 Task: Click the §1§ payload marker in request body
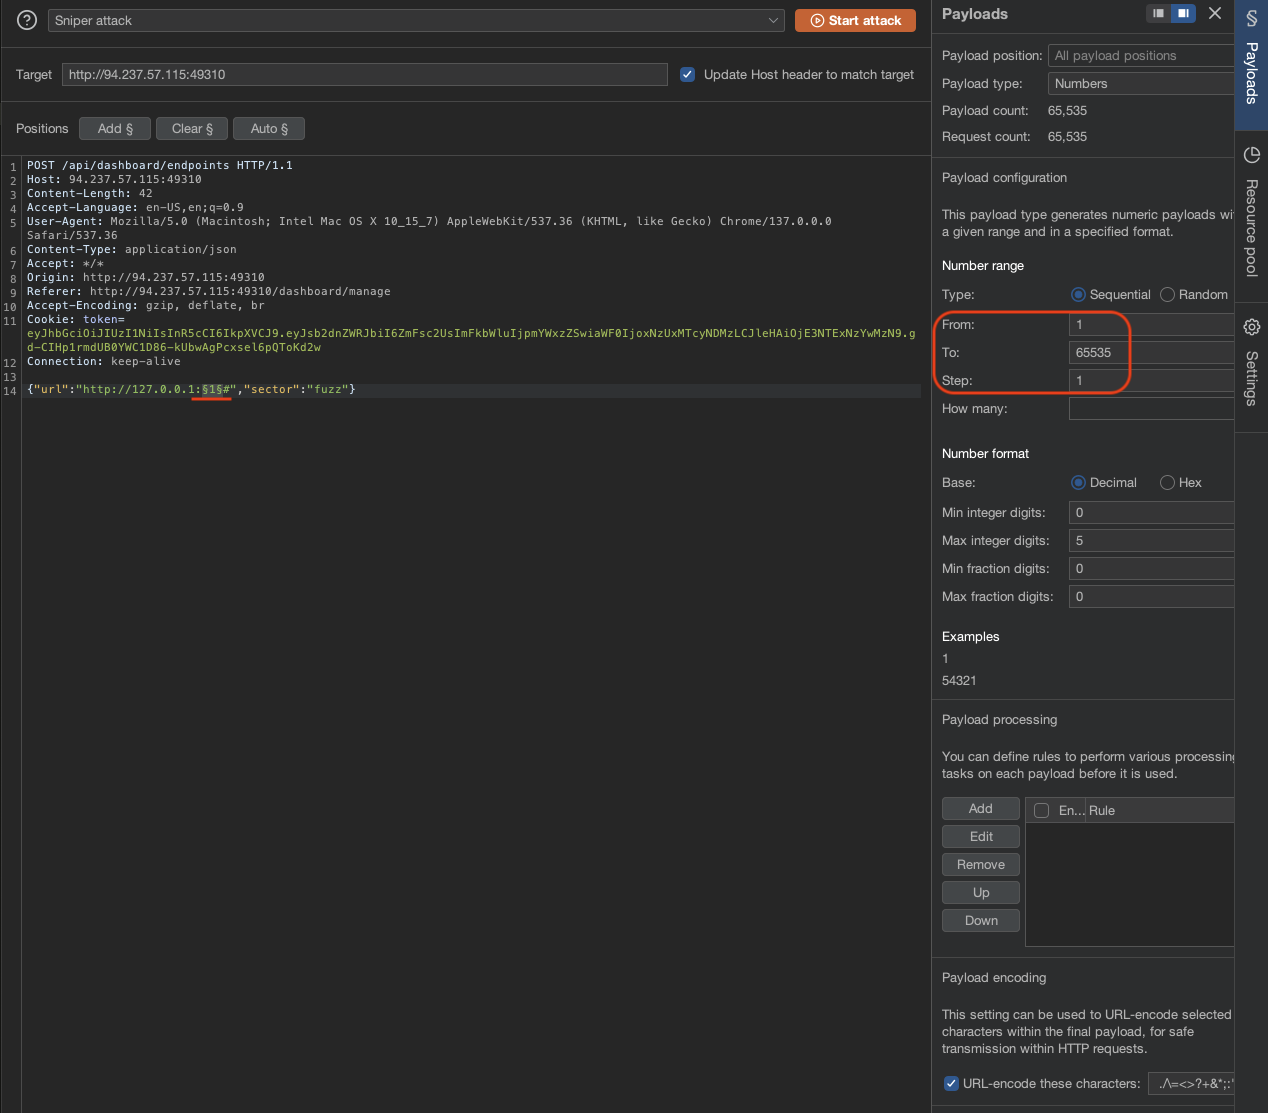point(213,390)
